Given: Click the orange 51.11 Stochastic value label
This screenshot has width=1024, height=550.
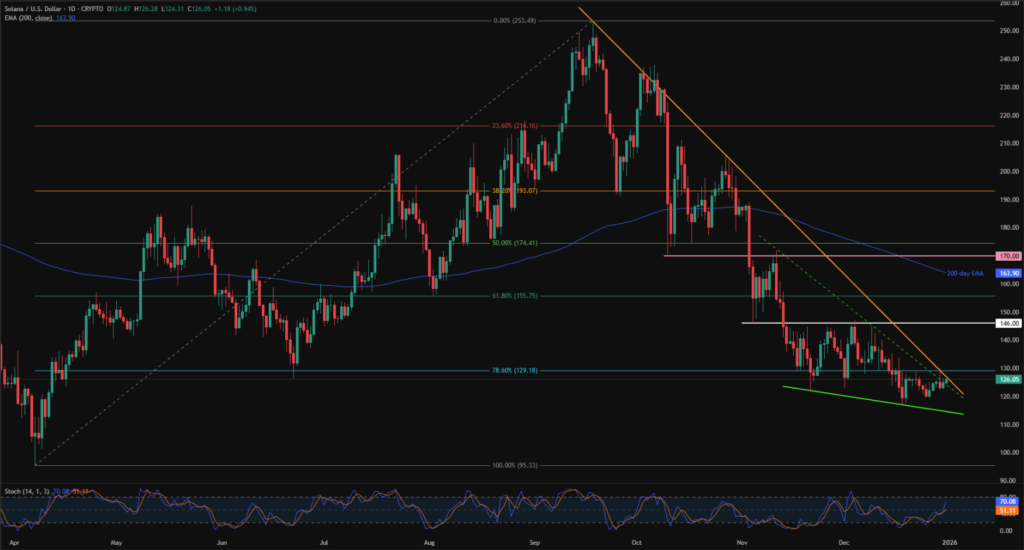Looking at the screenshot, I should (1008, 510).
